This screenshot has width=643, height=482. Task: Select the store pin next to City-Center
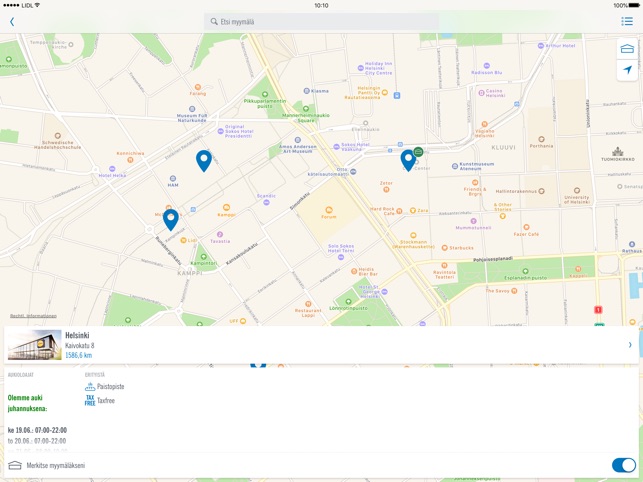pyautogui.click(x=408, y=160)
